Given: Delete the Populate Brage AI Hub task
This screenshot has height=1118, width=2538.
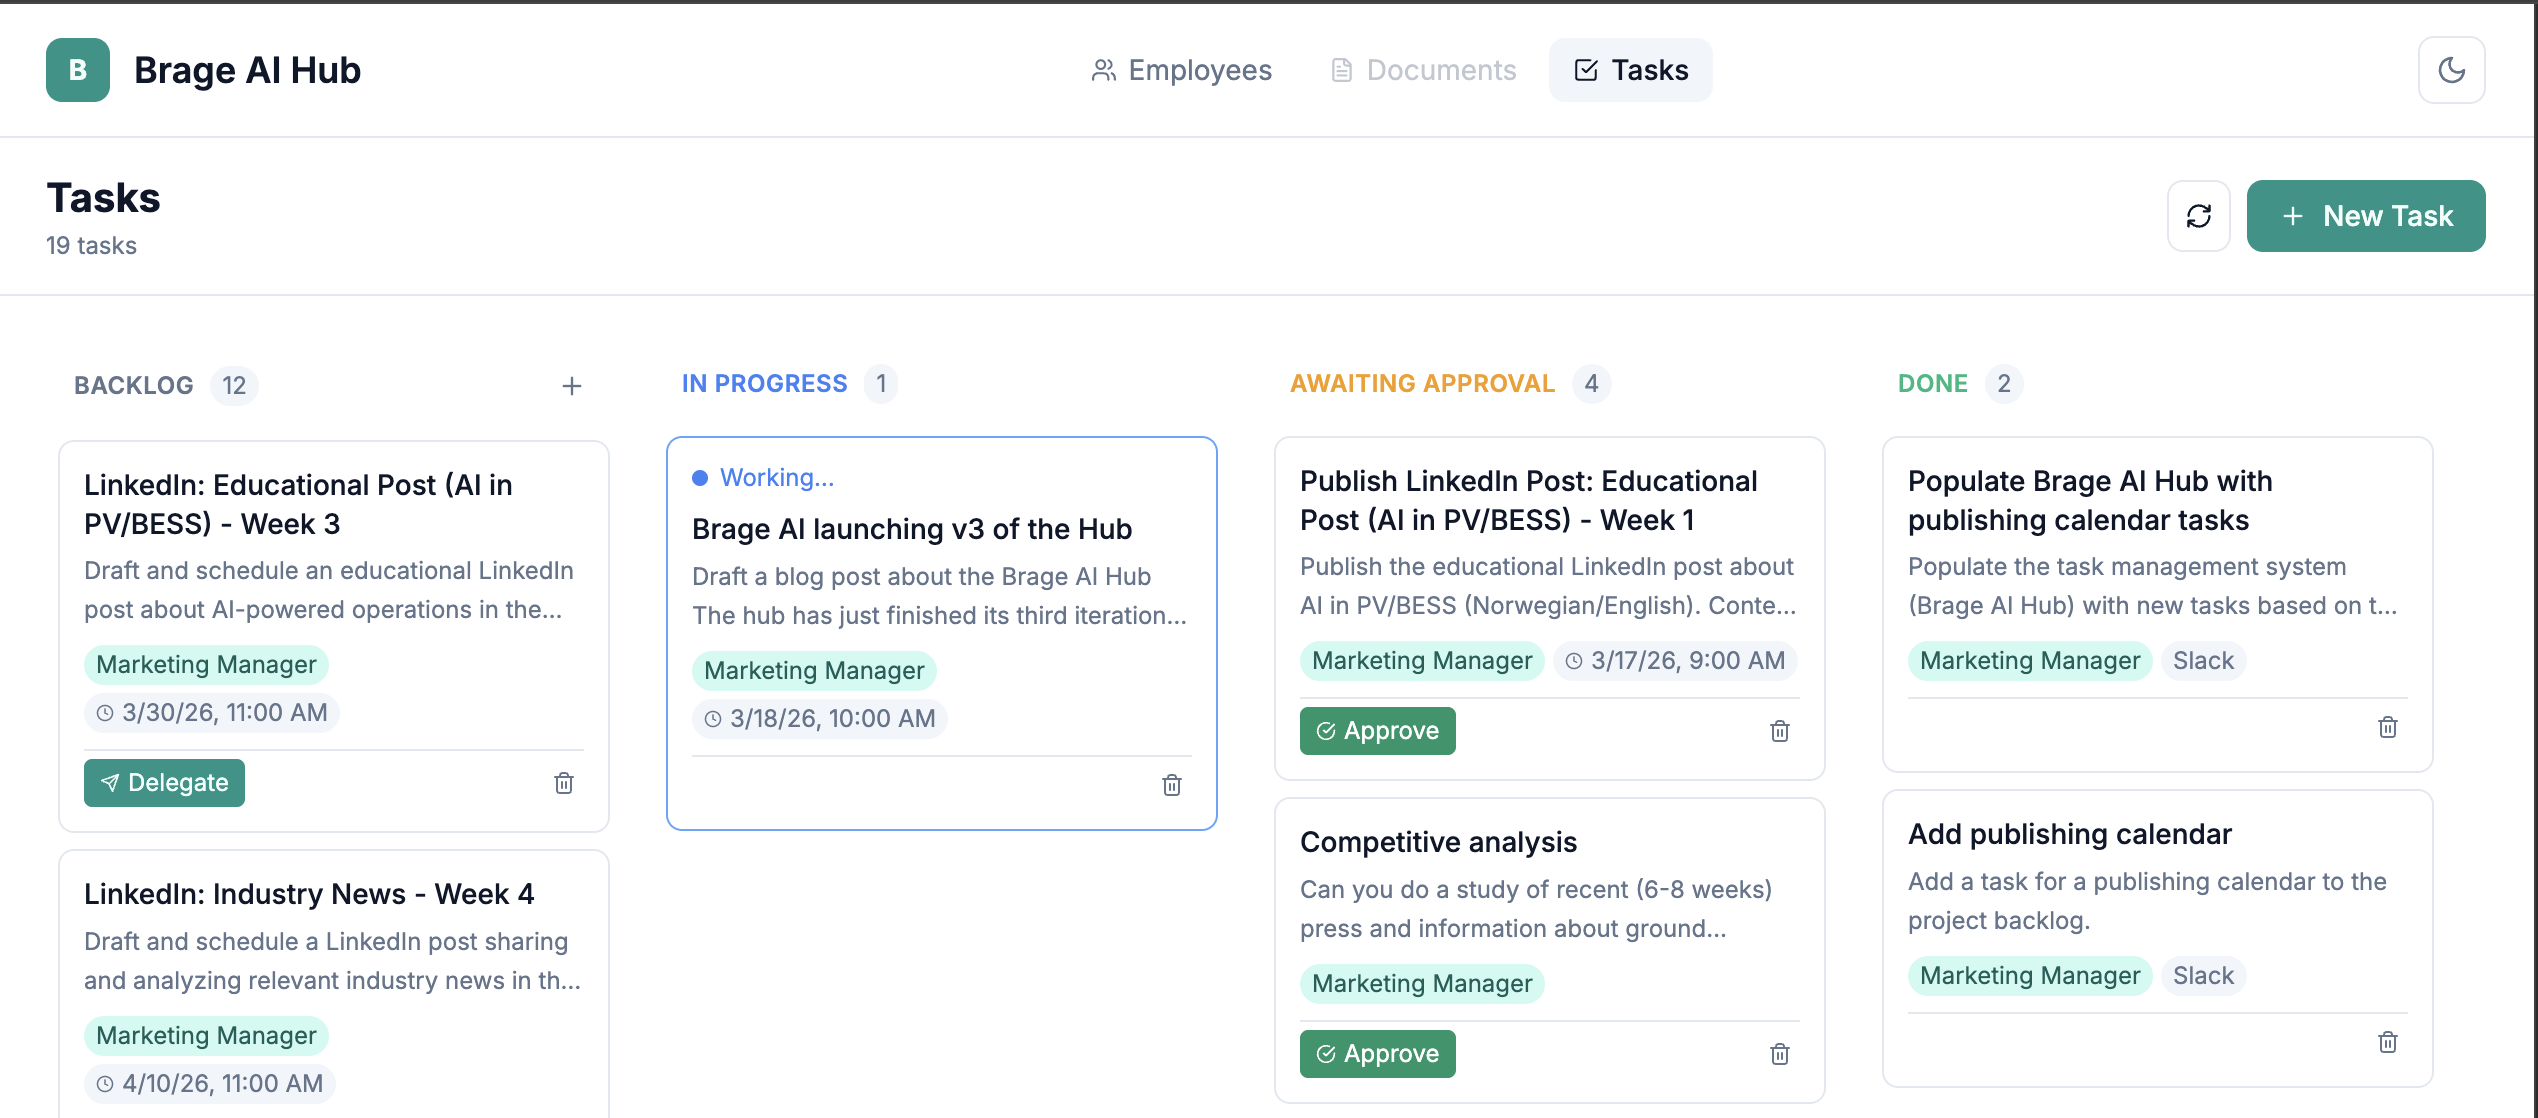Looking at the screenshot, I should click(x=2388, y=727).
